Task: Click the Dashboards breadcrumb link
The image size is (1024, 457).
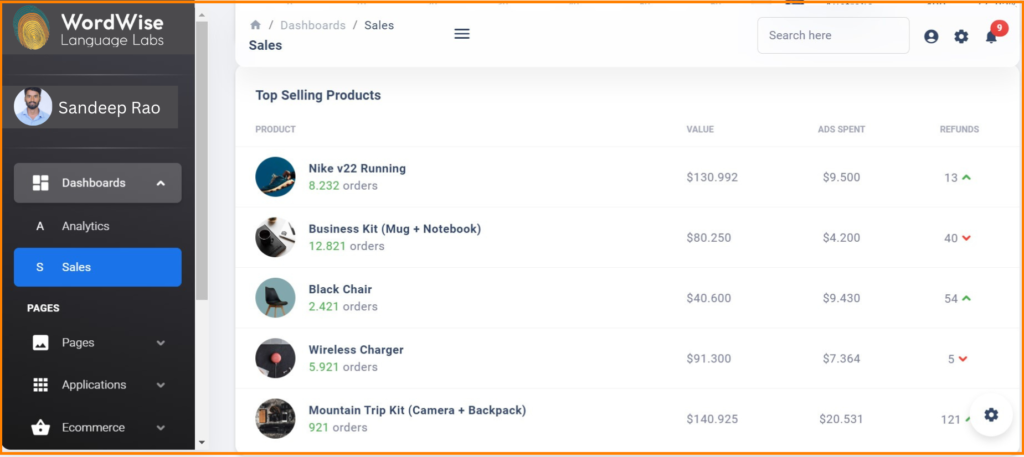Action: 312,25
